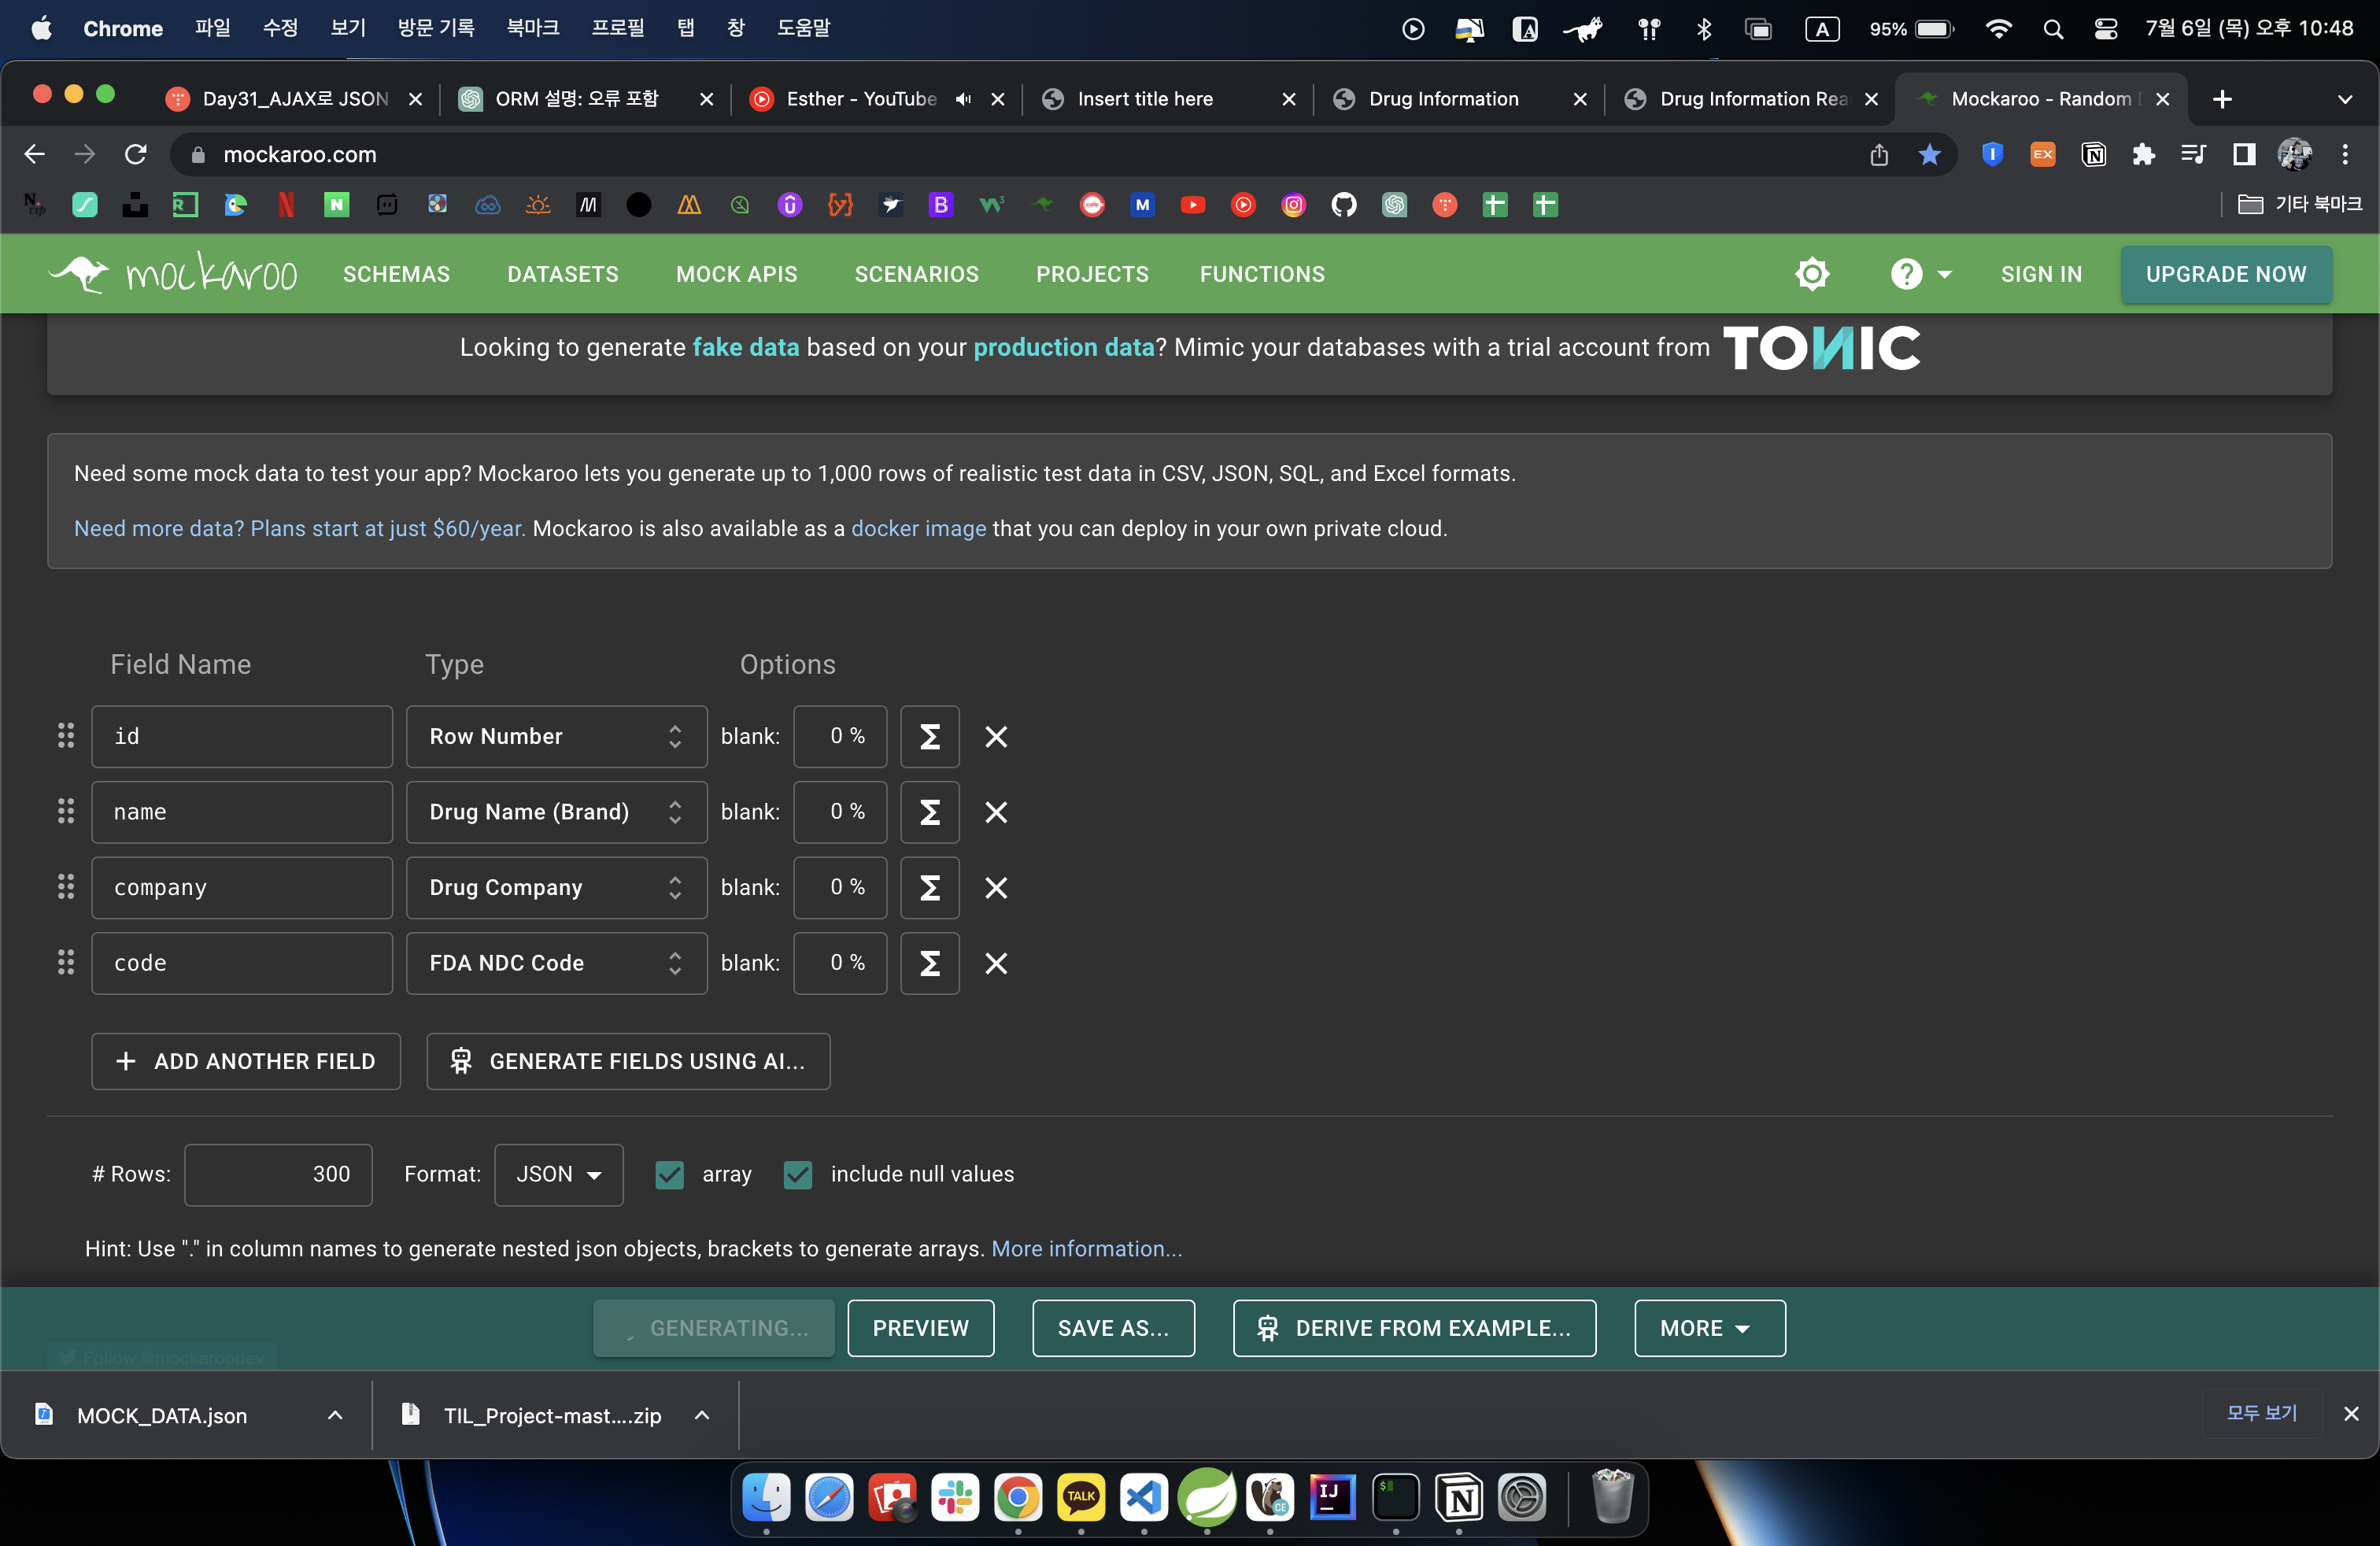
Task: Open the SCHEMAS navigation item
Action: (x=396, y=274)
